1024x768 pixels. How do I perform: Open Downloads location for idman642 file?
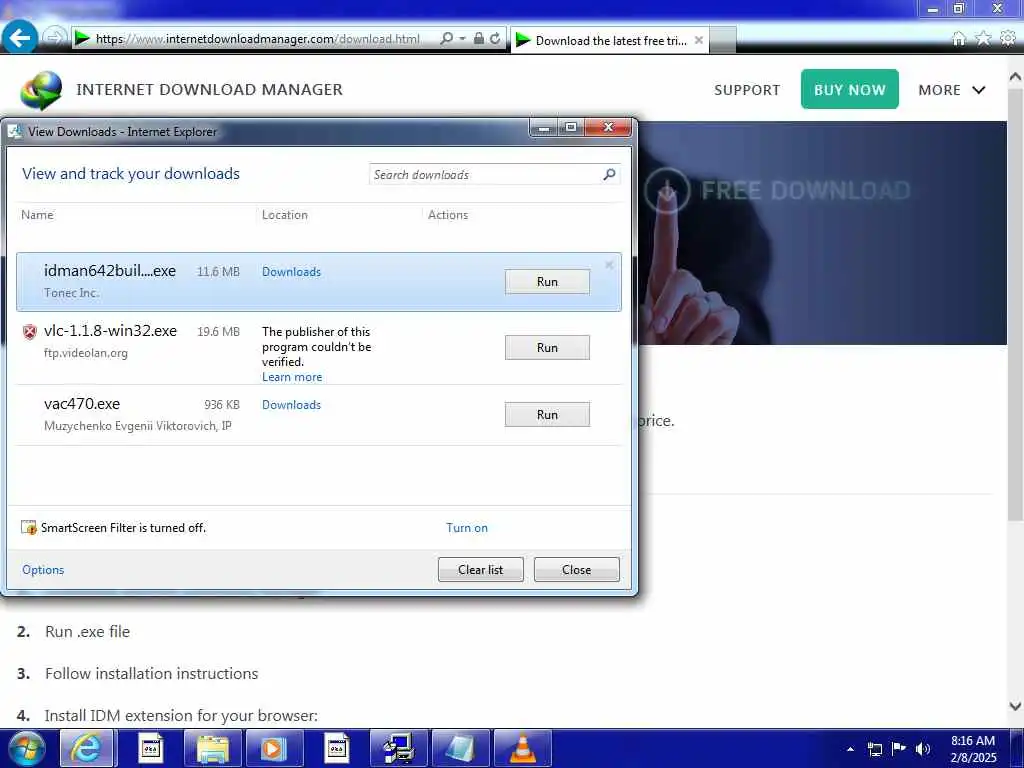click(291, 272)
